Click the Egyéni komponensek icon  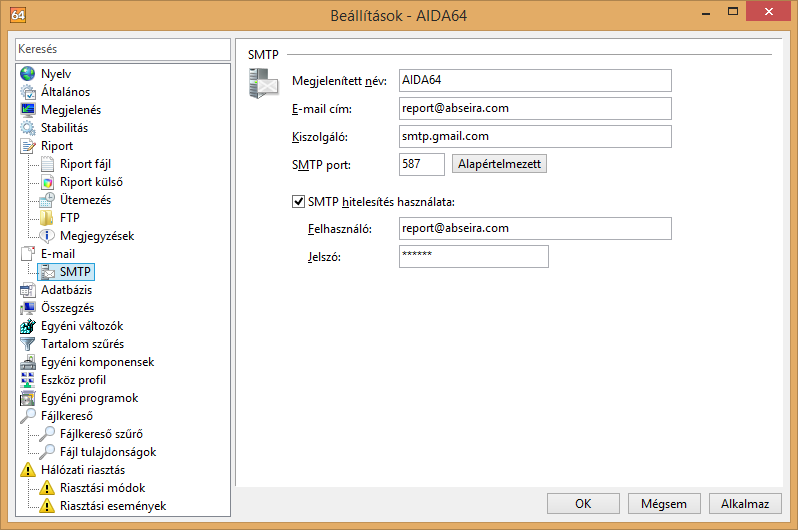click(x=28, y=362)
